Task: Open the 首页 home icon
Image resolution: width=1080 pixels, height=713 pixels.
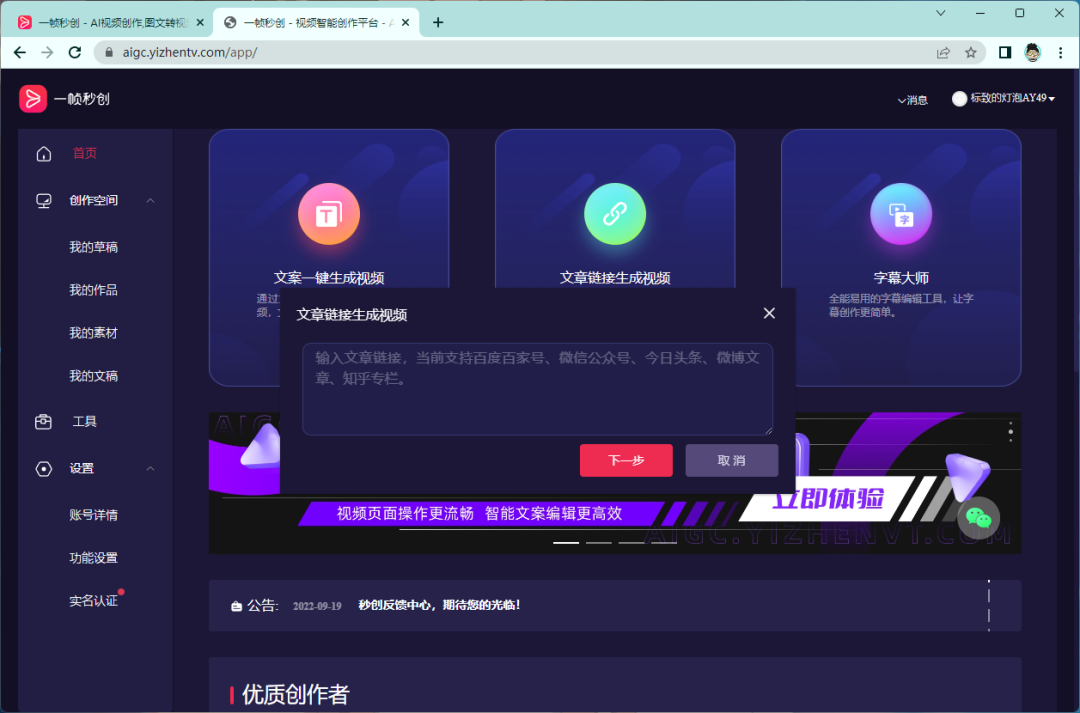Action: pyautogui.click(x=43, y=154)
